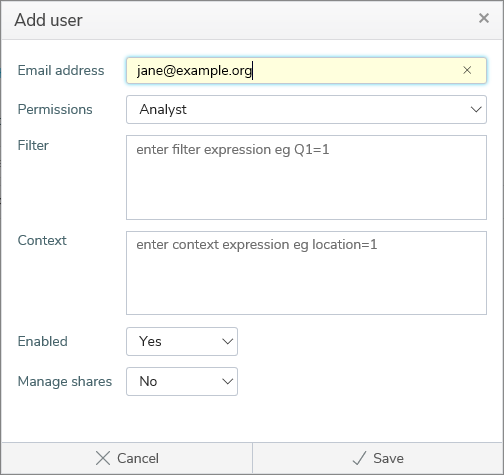Click the Context label
The image size is (504, 475).
pyautogui.click(x=42, y=240)
